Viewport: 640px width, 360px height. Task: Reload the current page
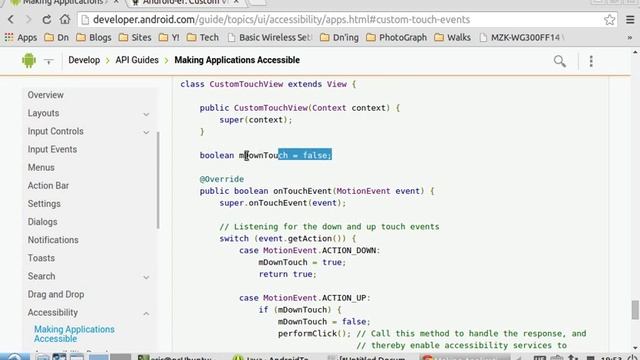[x=47, y=20]
